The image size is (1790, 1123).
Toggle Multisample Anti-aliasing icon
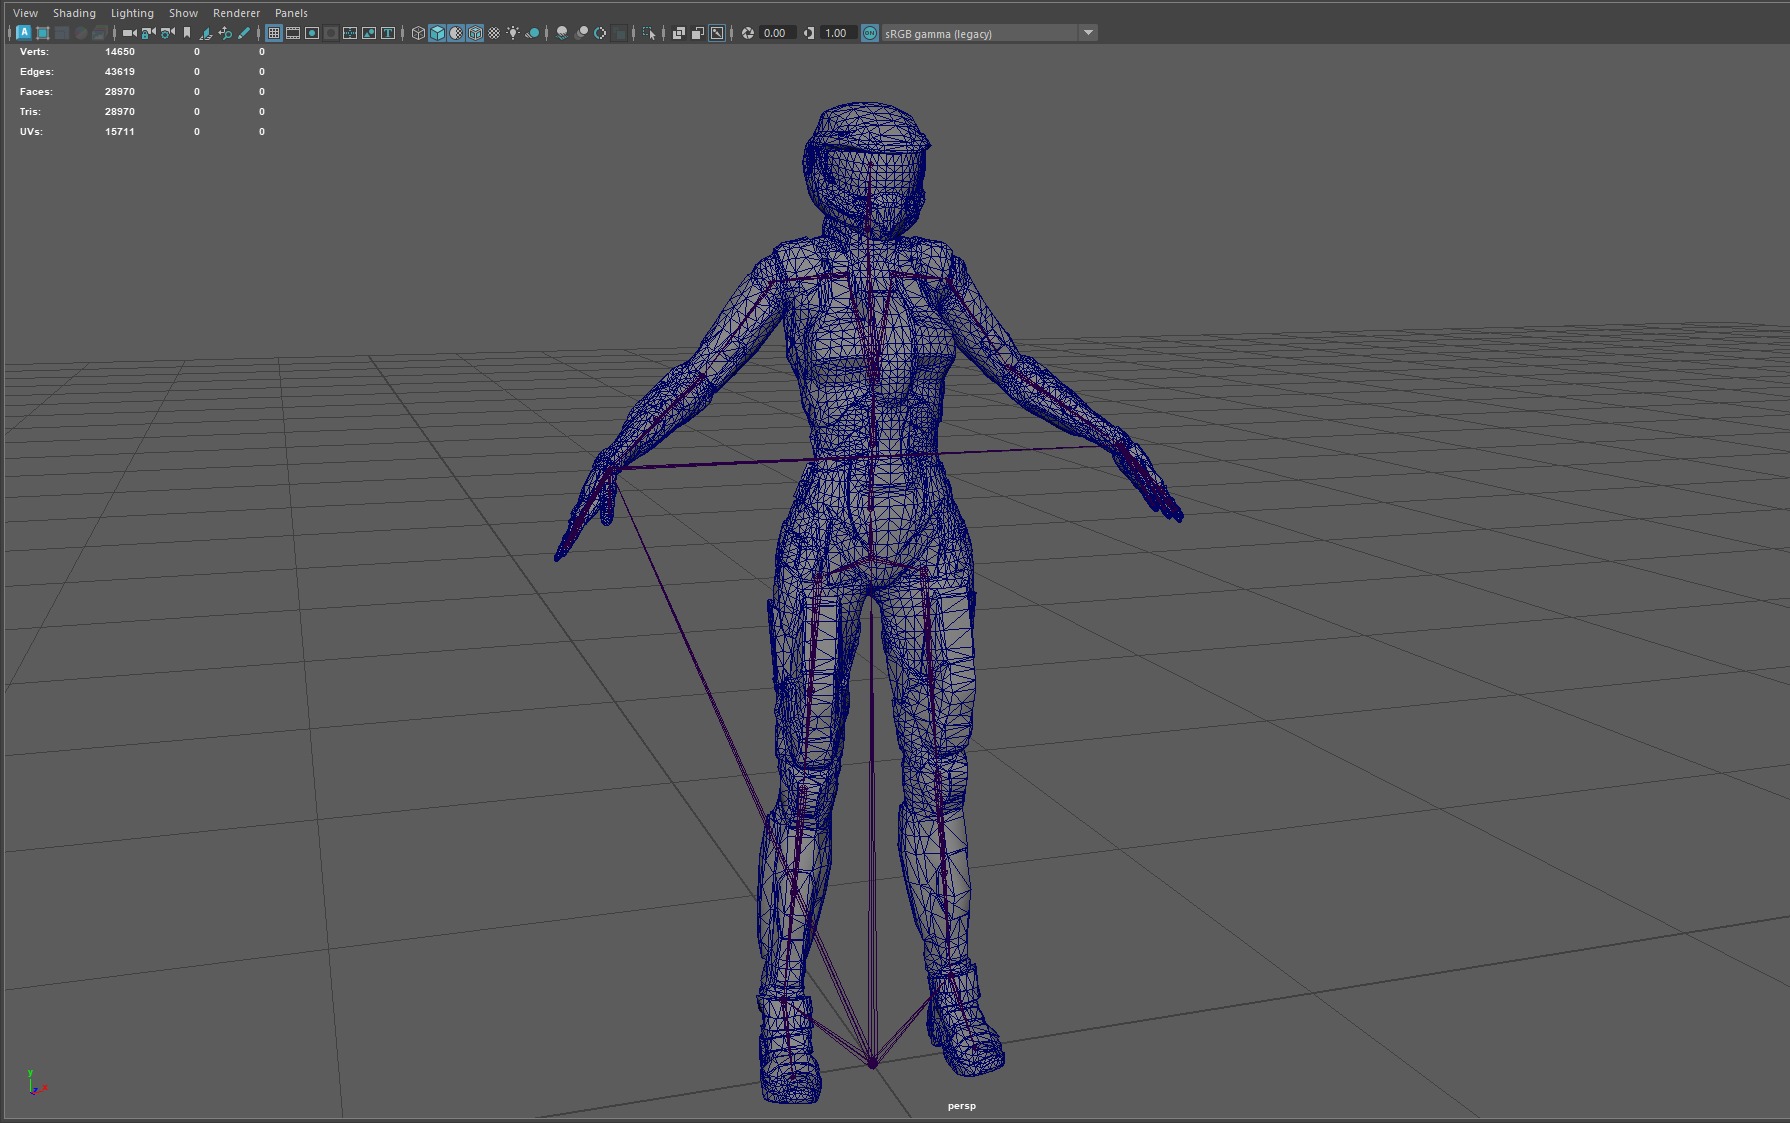(600, 33)
